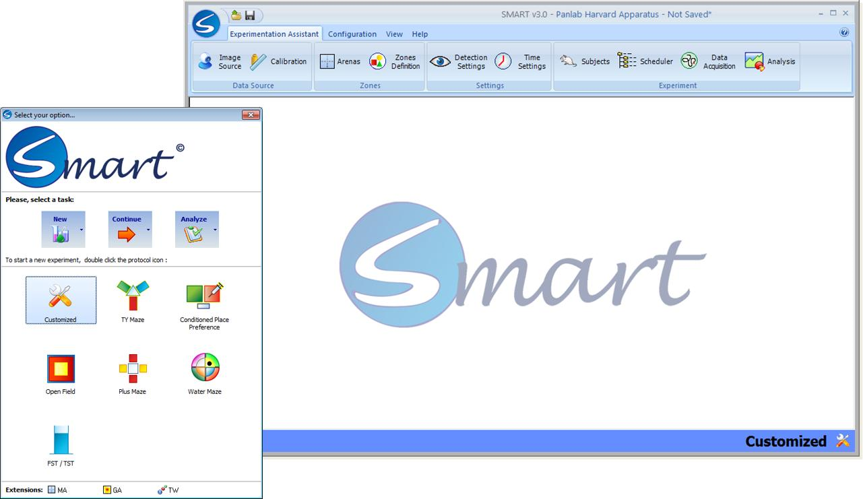Open the Calibration tool

[278, 62]
